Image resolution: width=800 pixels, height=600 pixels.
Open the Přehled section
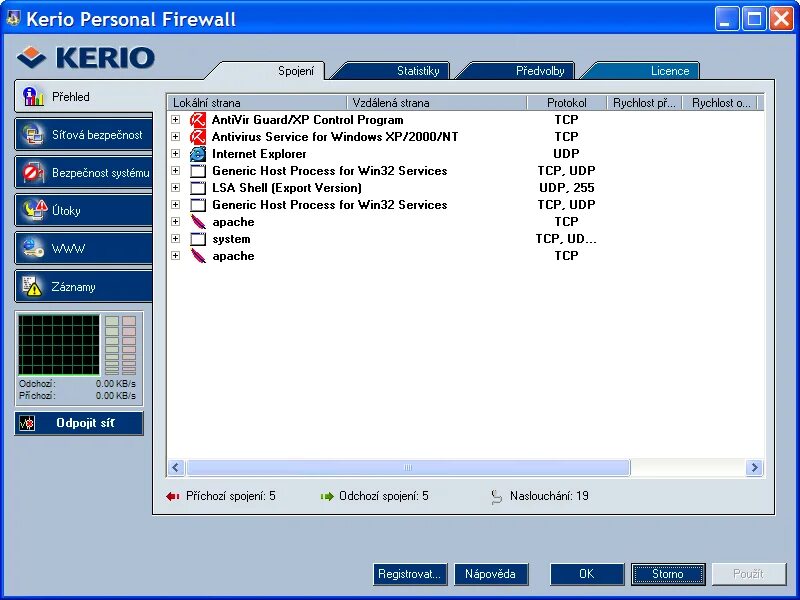pyautogui.click(x=84, y=96)
